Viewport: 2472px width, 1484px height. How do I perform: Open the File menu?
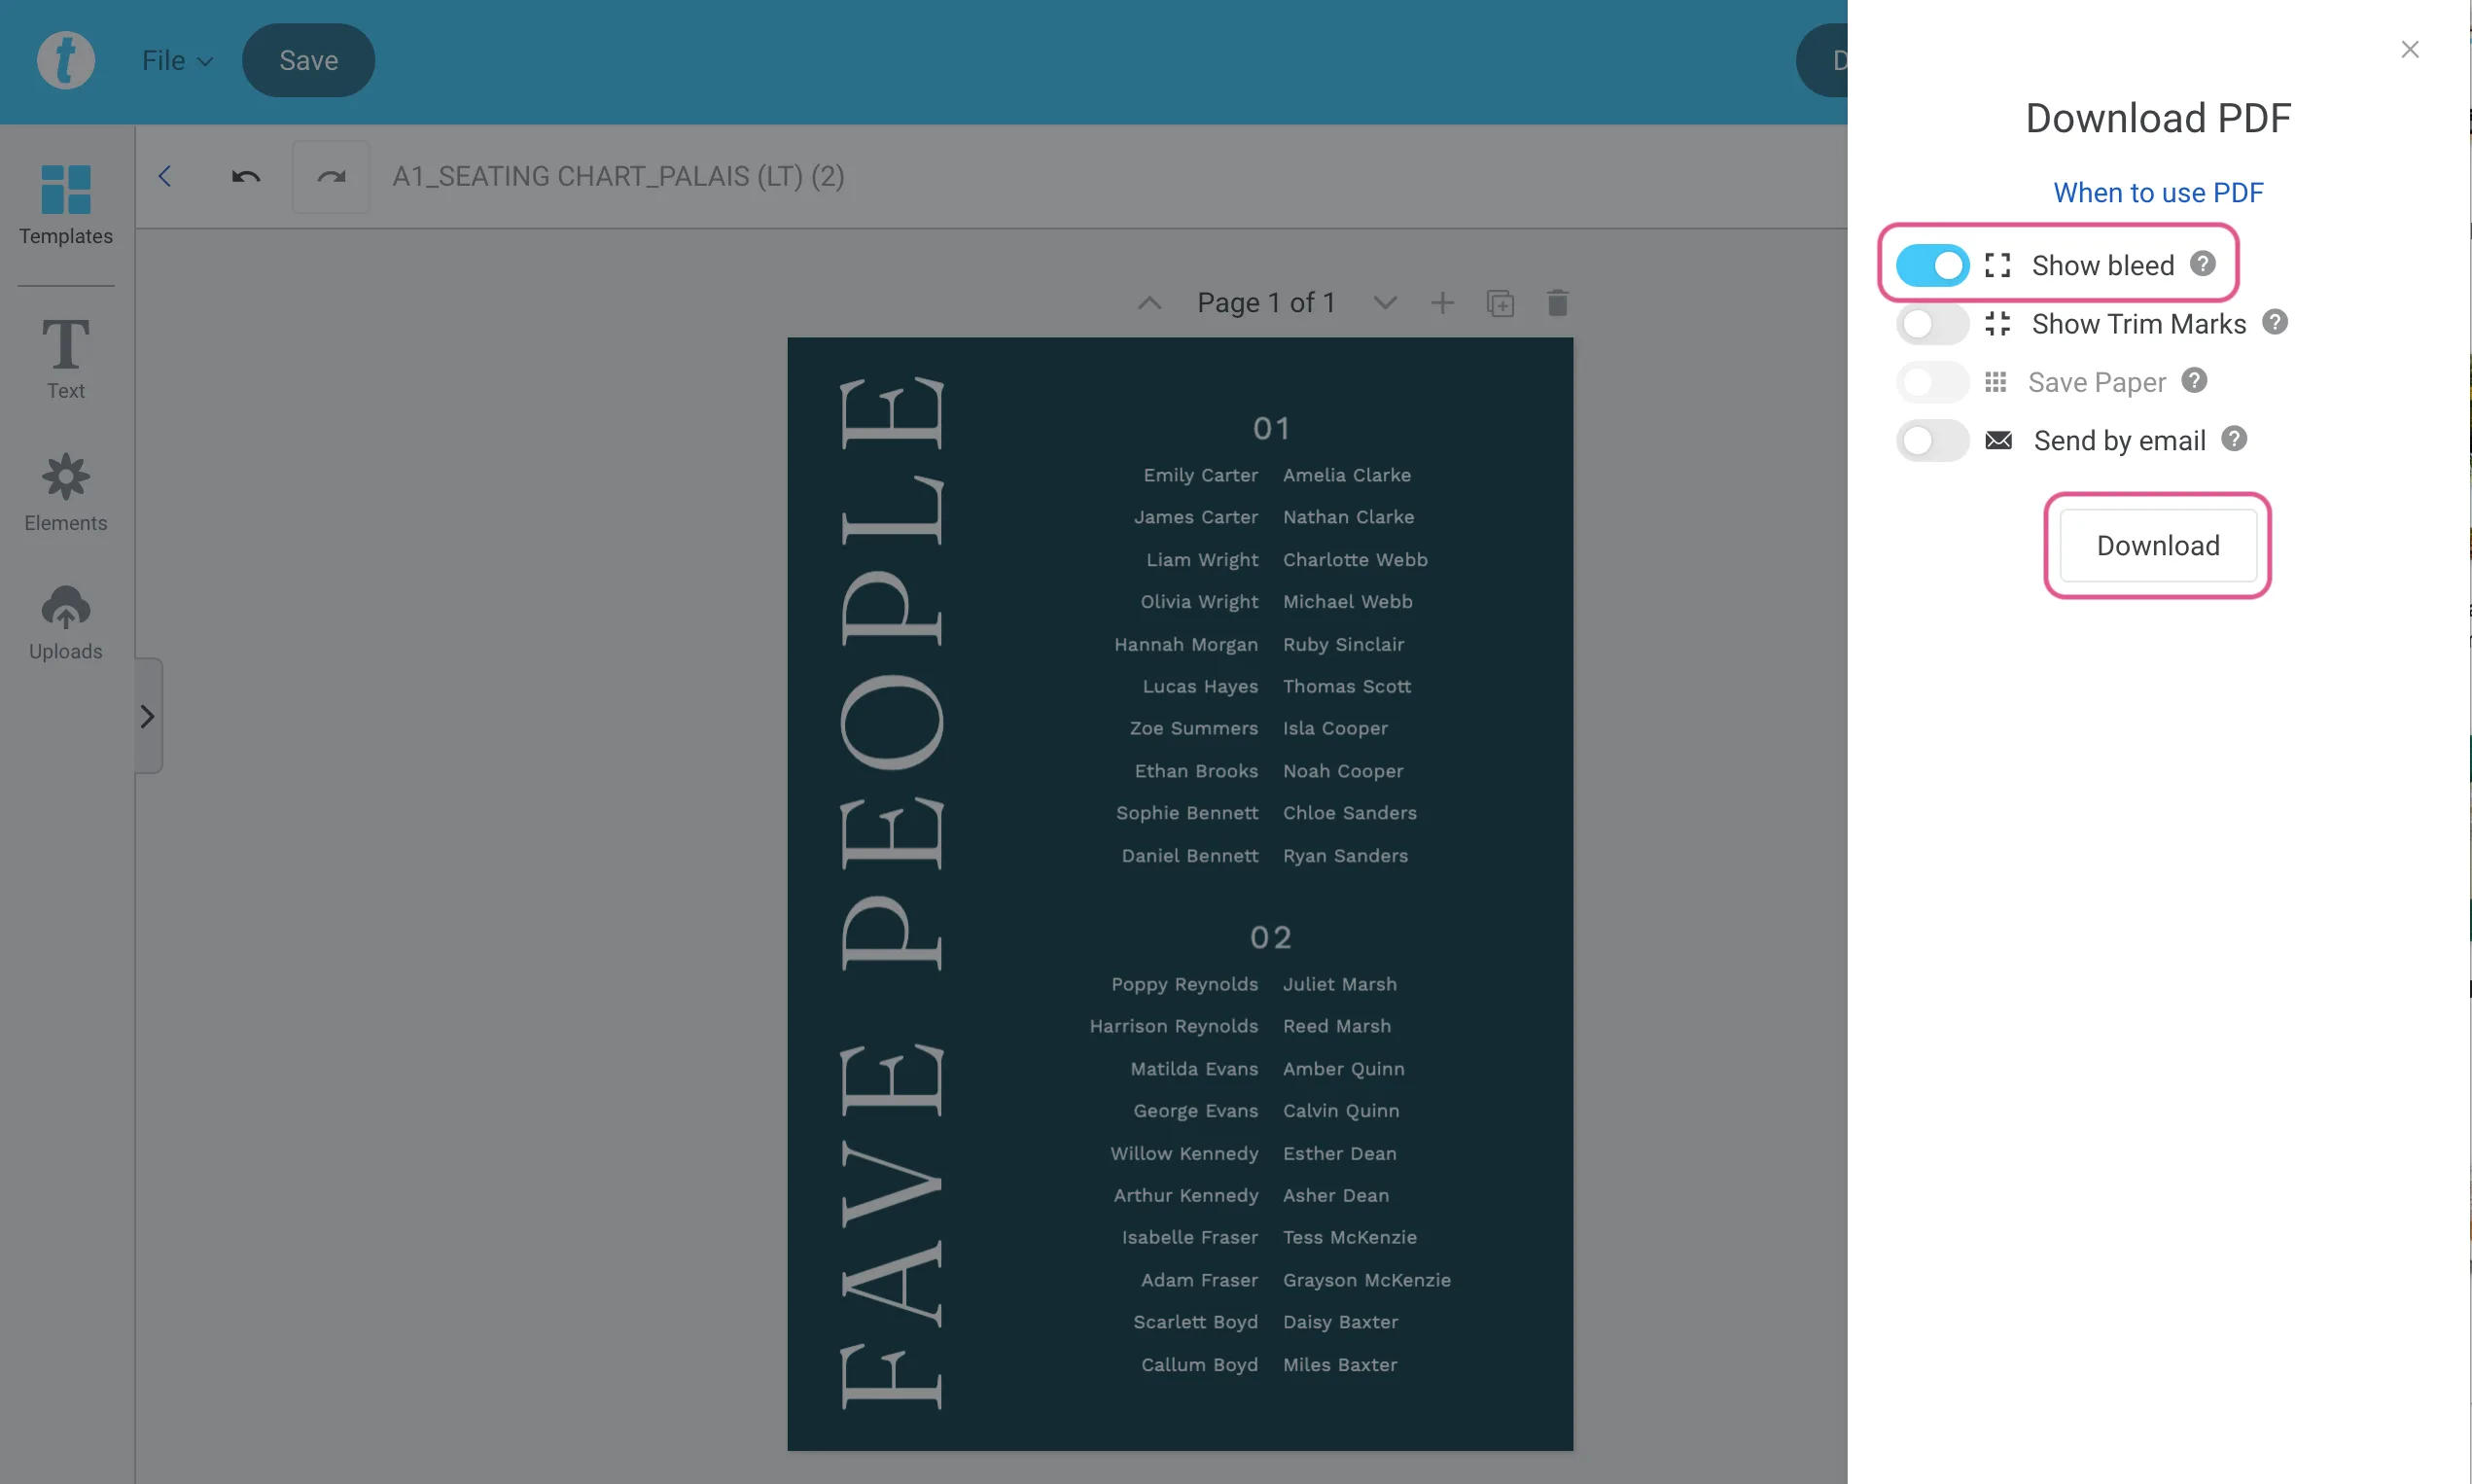point(176,60)
